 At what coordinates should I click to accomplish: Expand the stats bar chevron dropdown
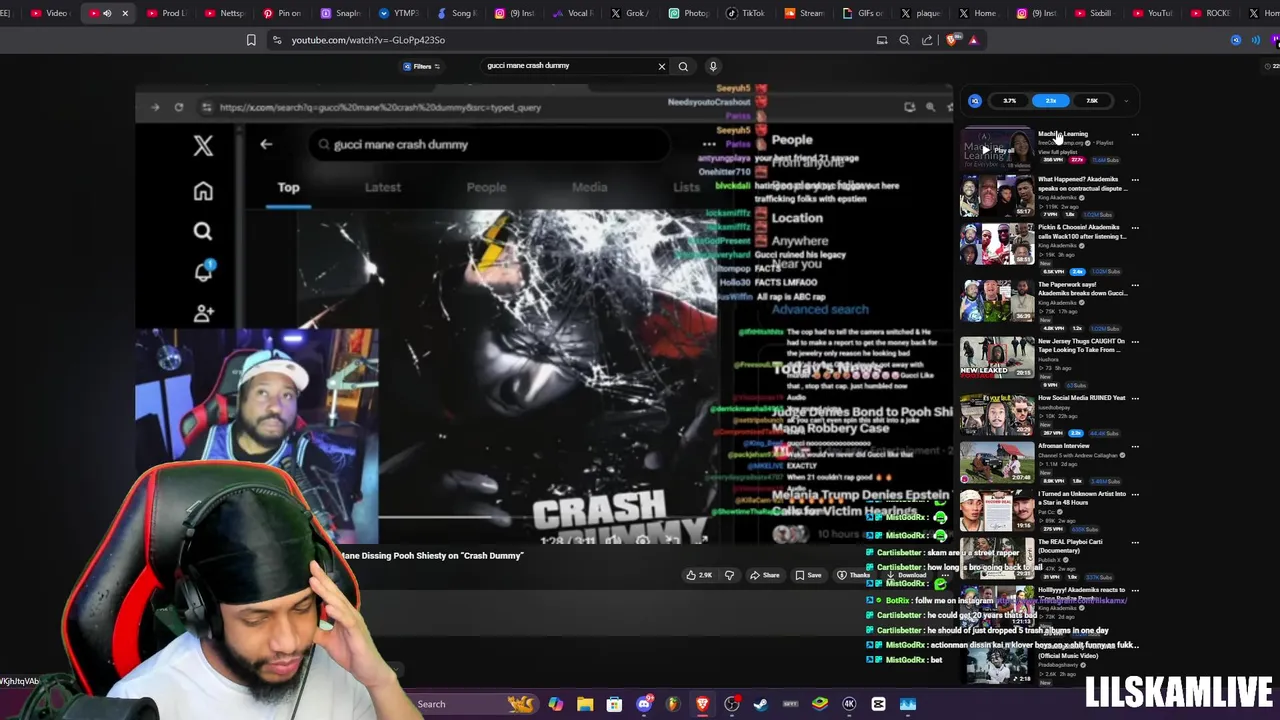click(x=1125, y=101)
